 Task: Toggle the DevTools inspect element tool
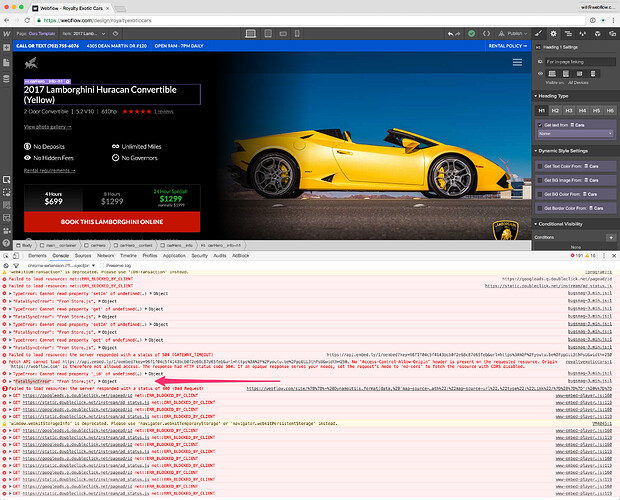tap(6, 256)
